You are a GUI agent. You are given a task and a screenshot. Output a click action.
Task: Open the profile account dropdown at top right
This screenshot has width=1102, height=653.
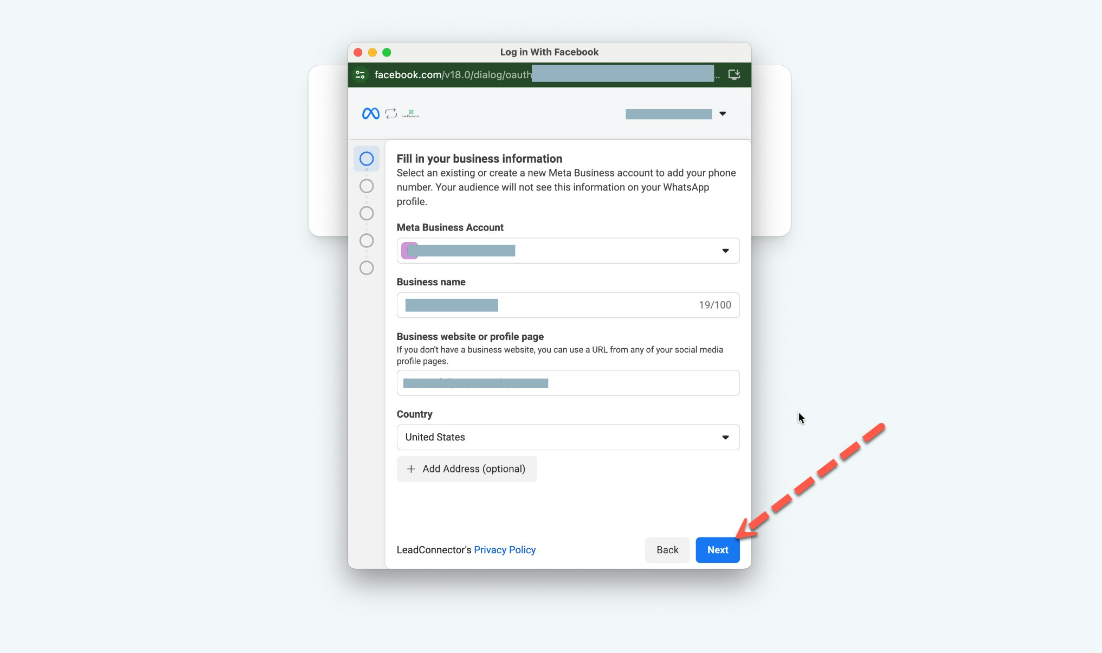(x=723, y=114)
